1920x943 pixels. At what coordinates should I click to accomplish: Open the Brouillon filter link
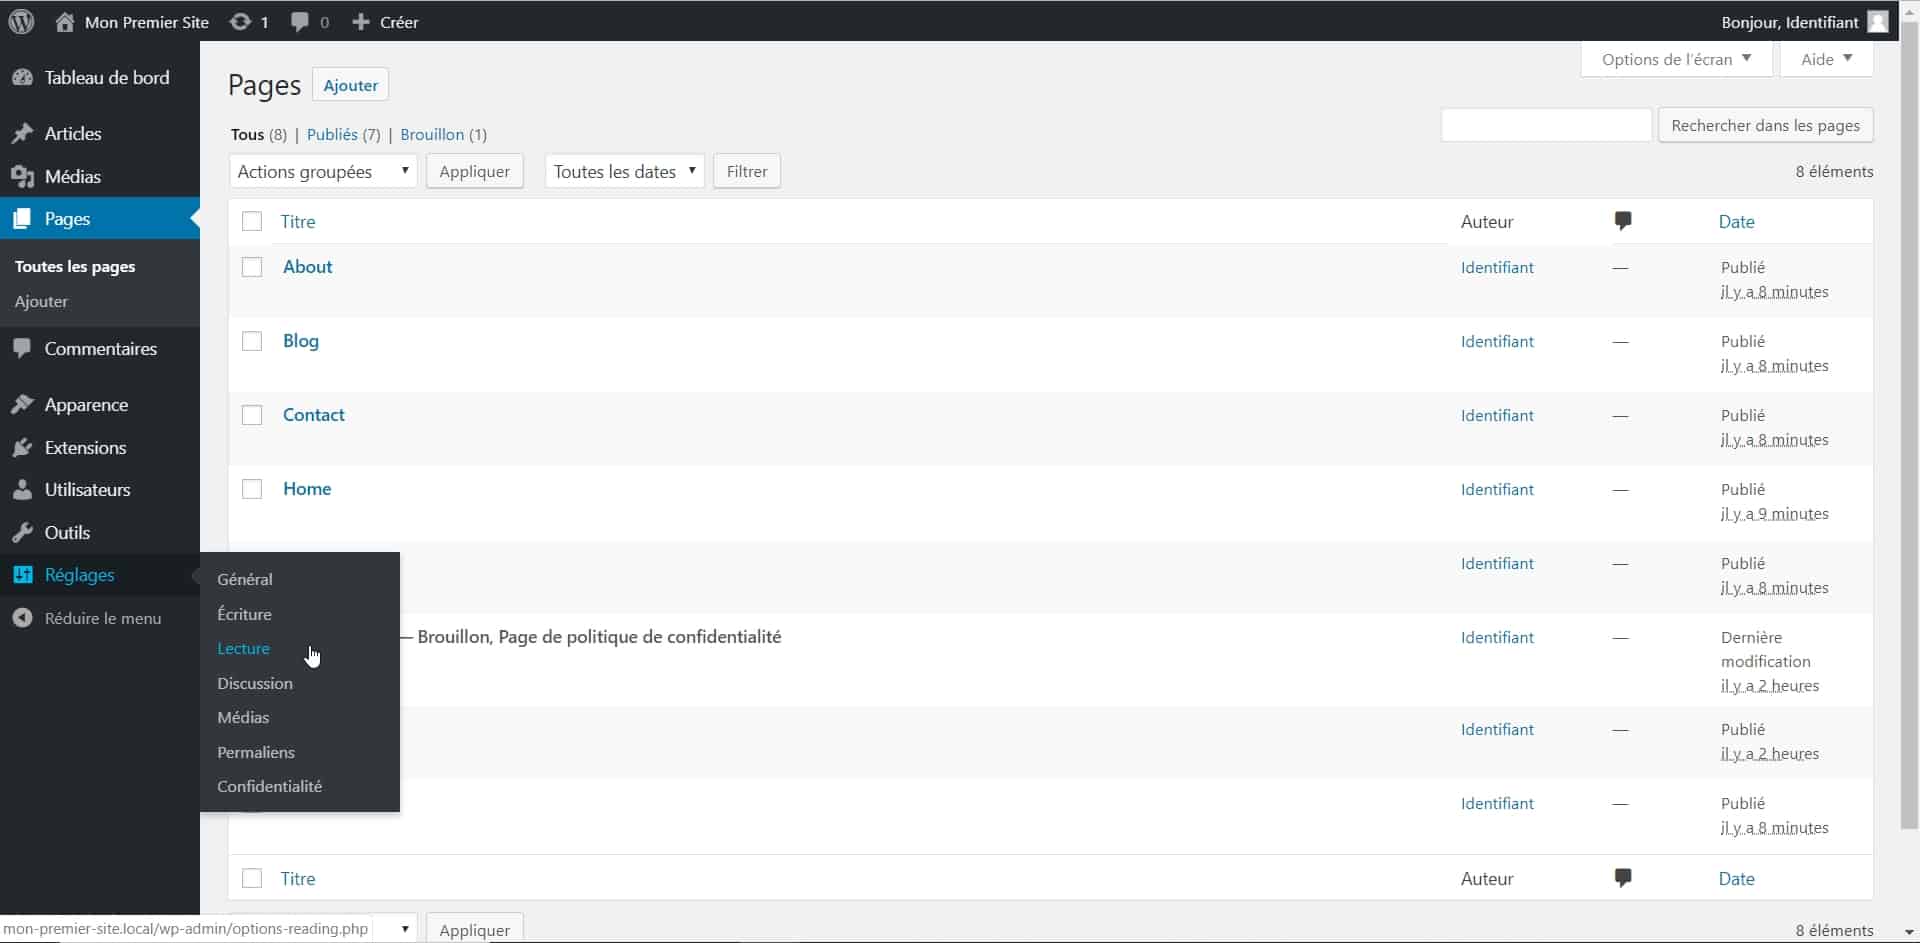click(432, 135)
